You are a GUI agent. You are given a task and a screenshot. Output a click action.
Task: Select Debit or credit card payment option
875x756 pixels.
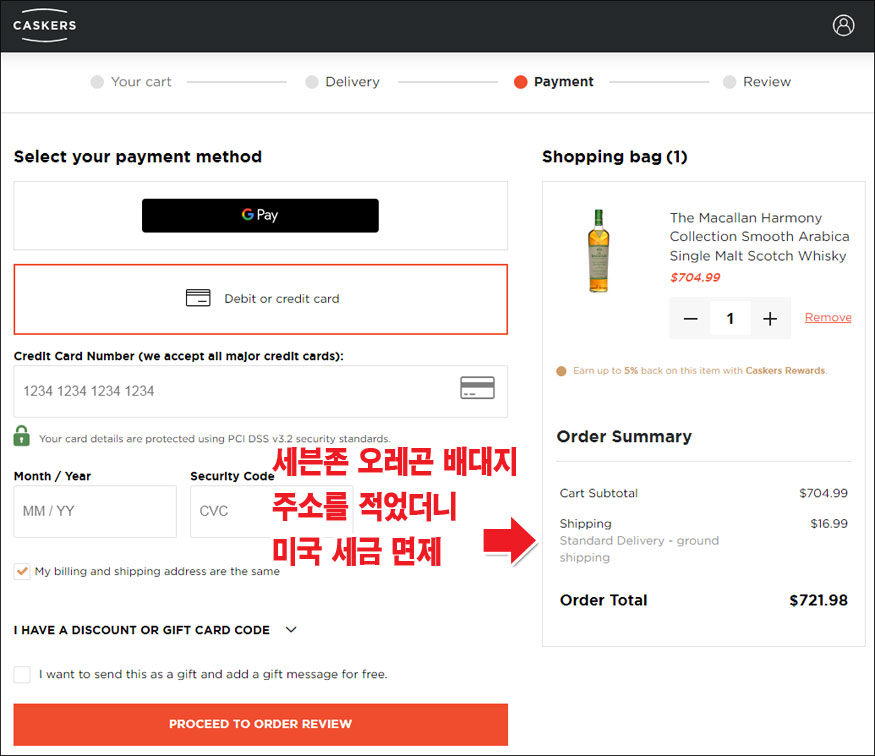tap(261, 299)
